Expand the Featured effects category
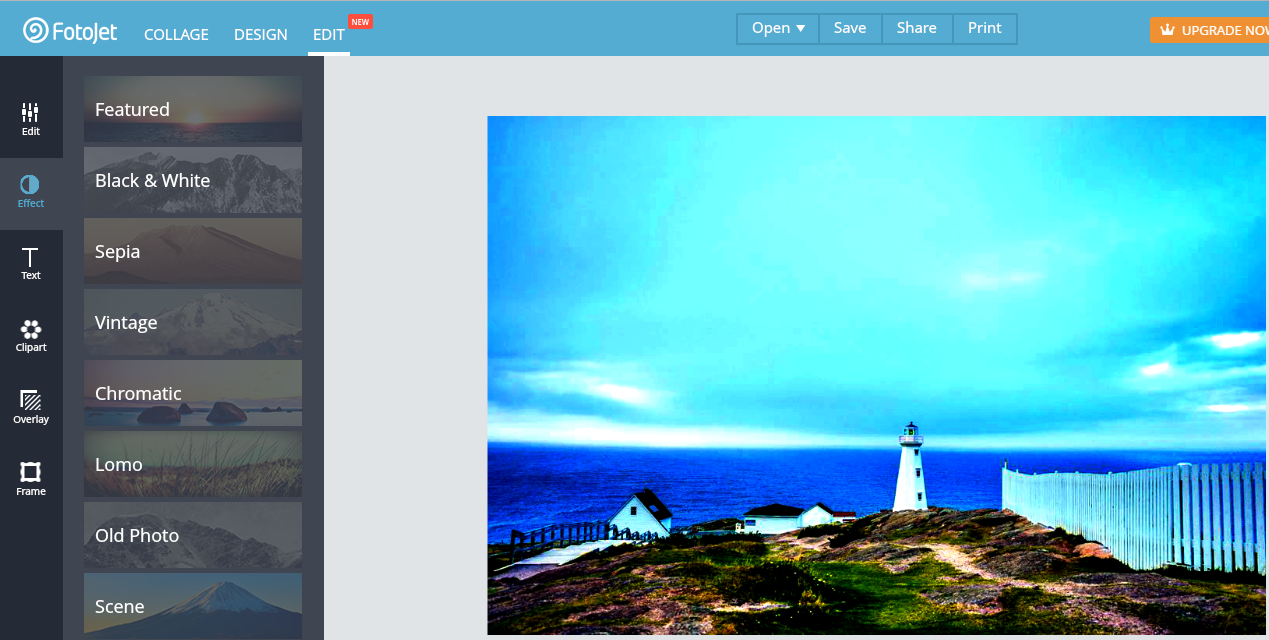 tap(193, 109)
